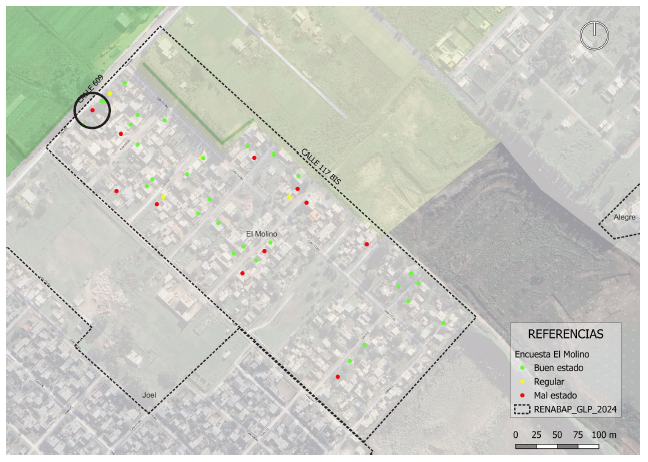This screenshot has width=648, height=462.
Task: Click the red survey point inside the black circle
Action: click(x=93, y=110)
